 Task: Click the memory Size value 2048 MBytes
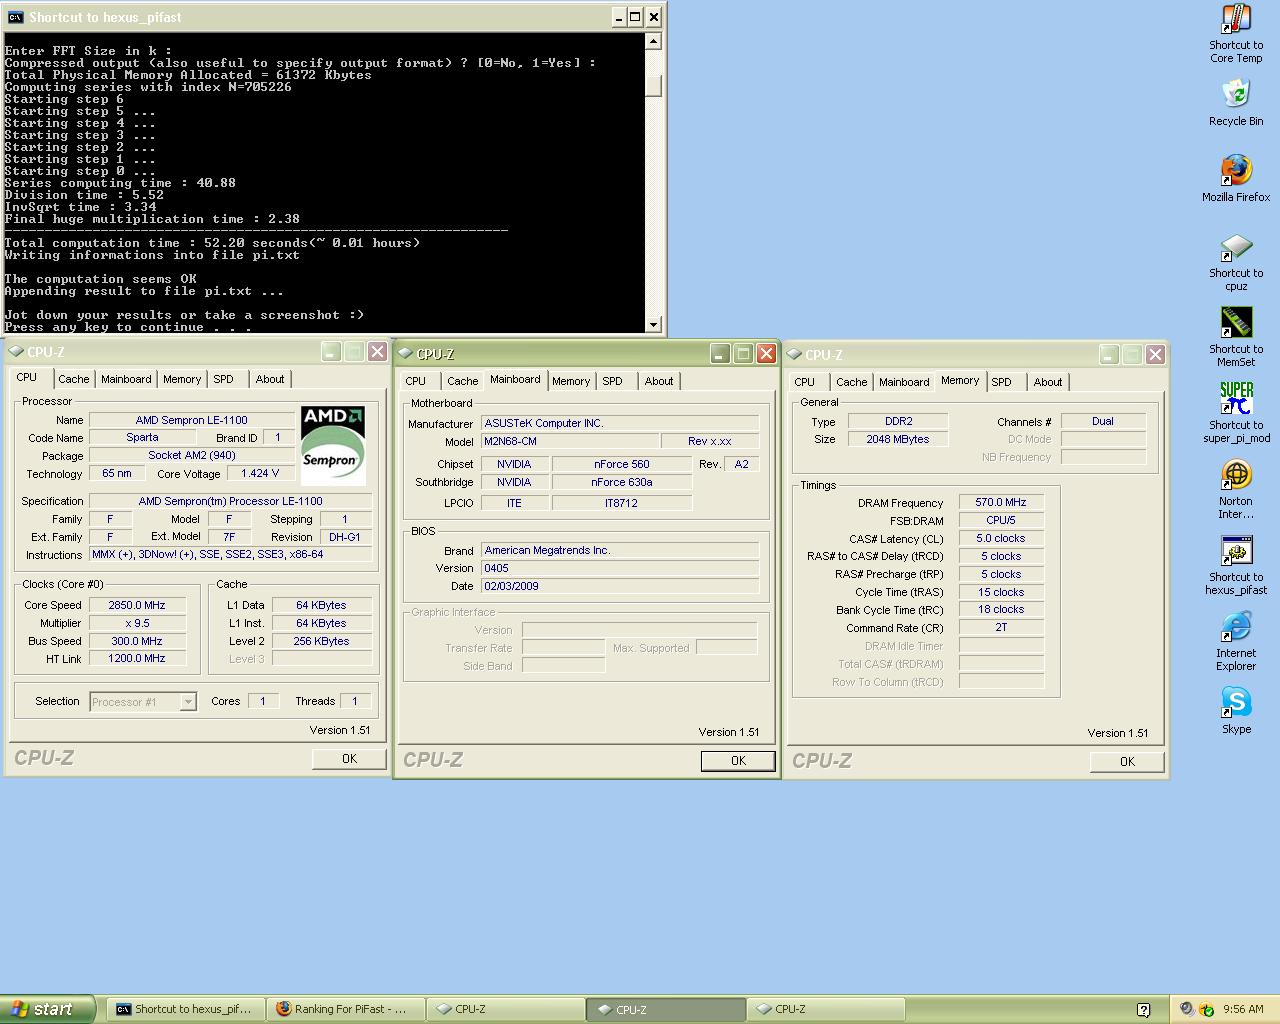coord(898,439)
